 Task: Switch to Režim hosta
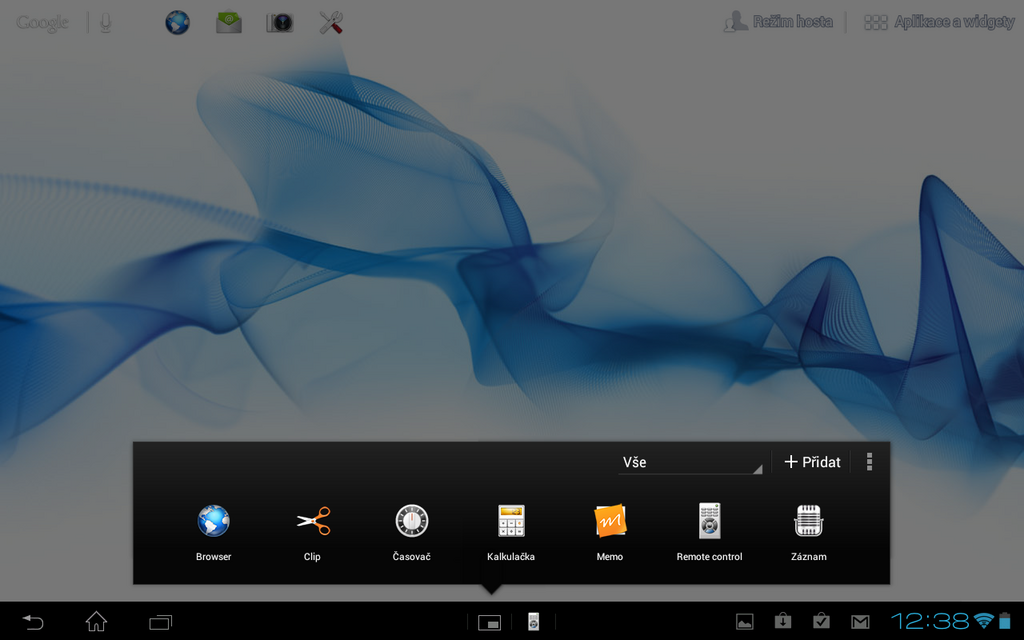779,20
